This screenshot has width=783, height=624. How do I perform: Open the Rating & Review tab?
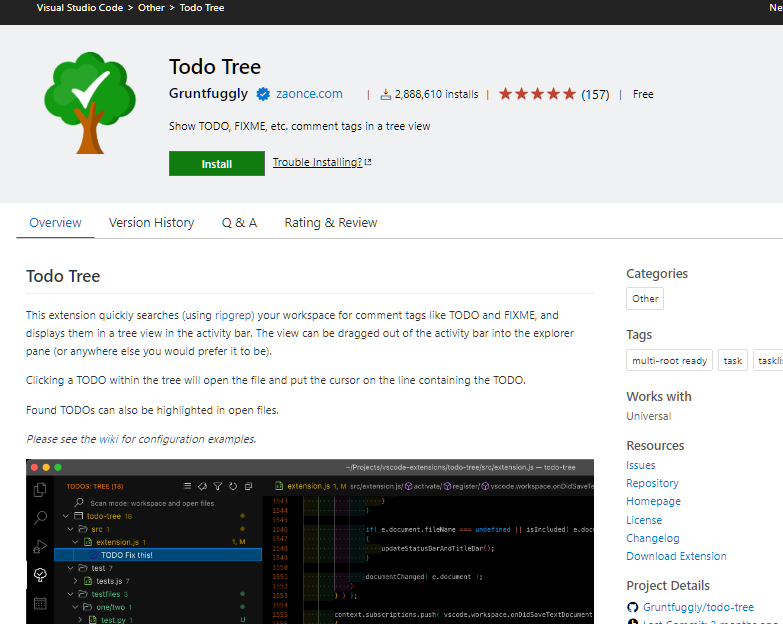[330, 223]
